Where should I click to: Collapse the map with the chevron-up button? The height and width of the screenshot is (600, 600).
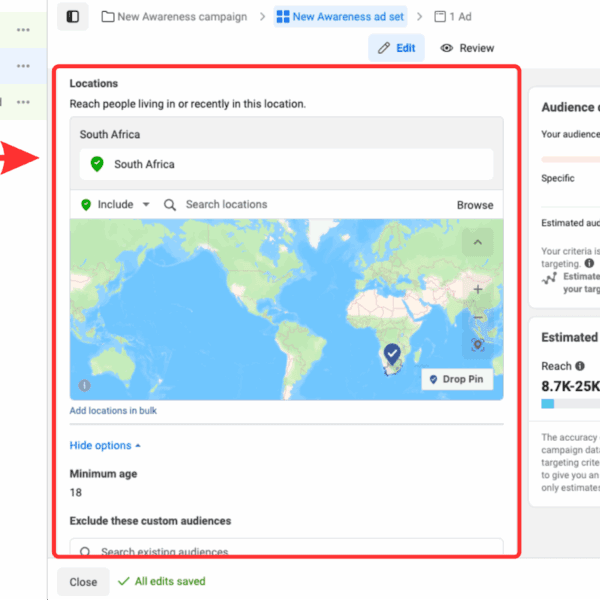[478, 242]
